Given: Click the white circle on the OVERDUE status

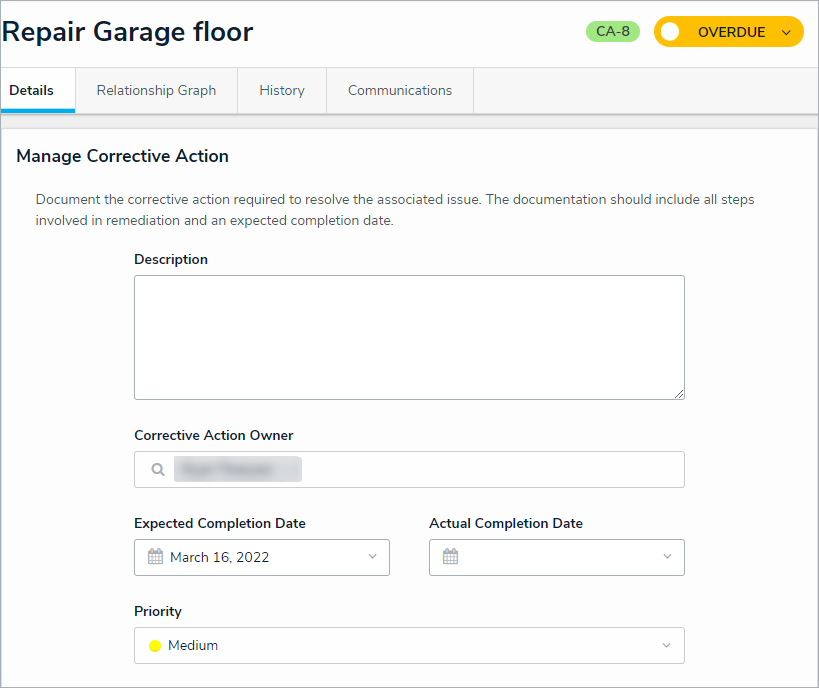Looking at the screenshot, I should [x=670, y=32].
